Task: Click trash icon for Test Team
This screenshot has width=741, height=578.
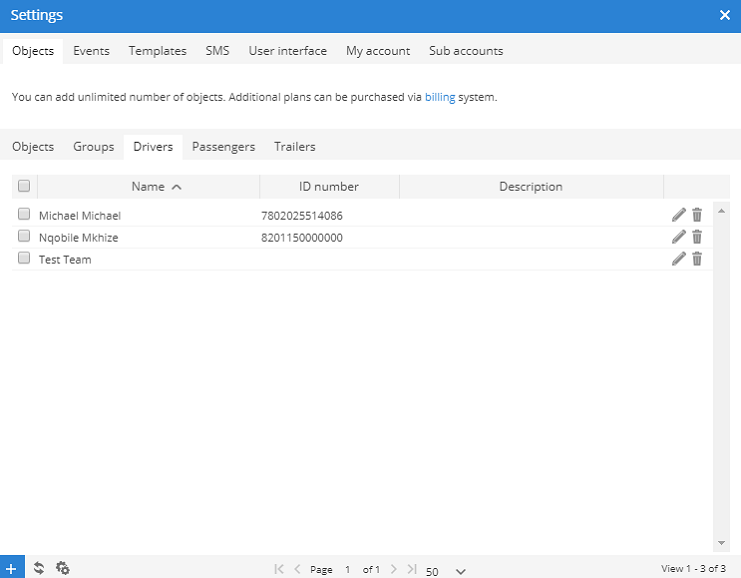Action: pos(697,259)
